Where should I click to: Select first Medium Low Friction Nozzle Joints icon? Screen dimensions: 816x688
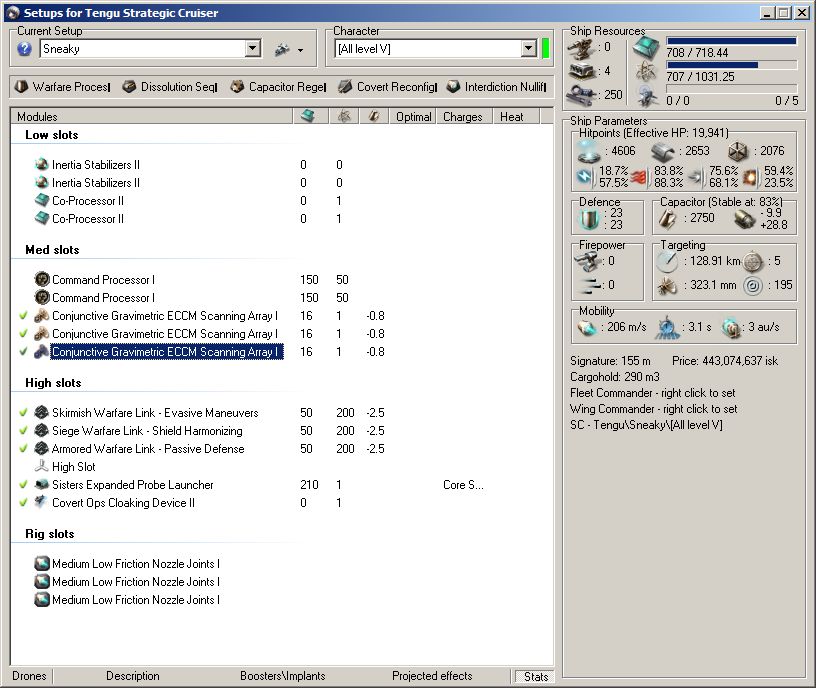coord(42,564)
